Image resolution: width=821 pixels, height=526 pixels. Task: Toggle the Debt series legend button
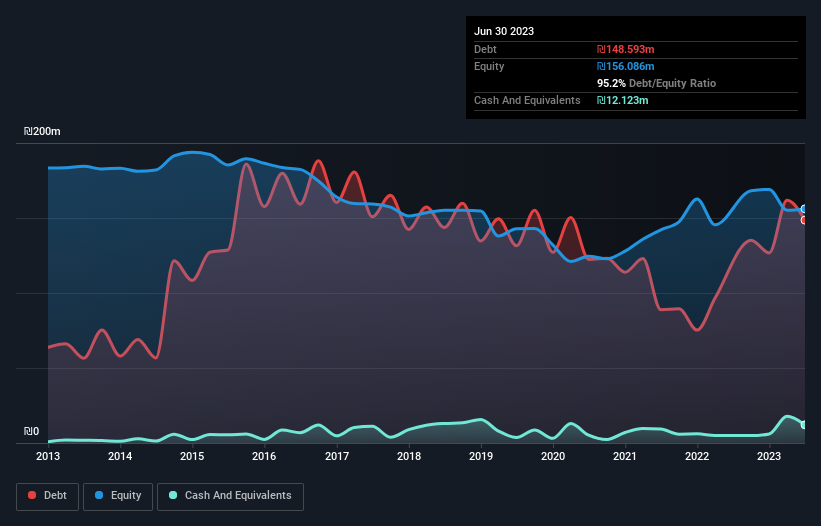48,496
